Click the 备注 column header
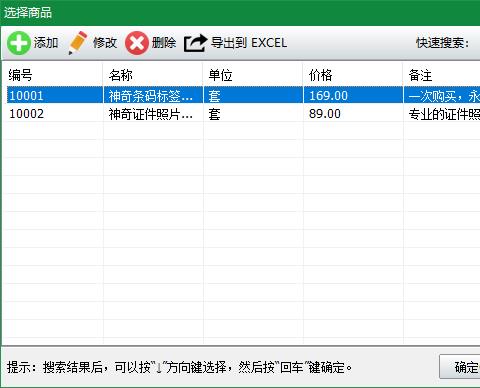 (442, 75)
